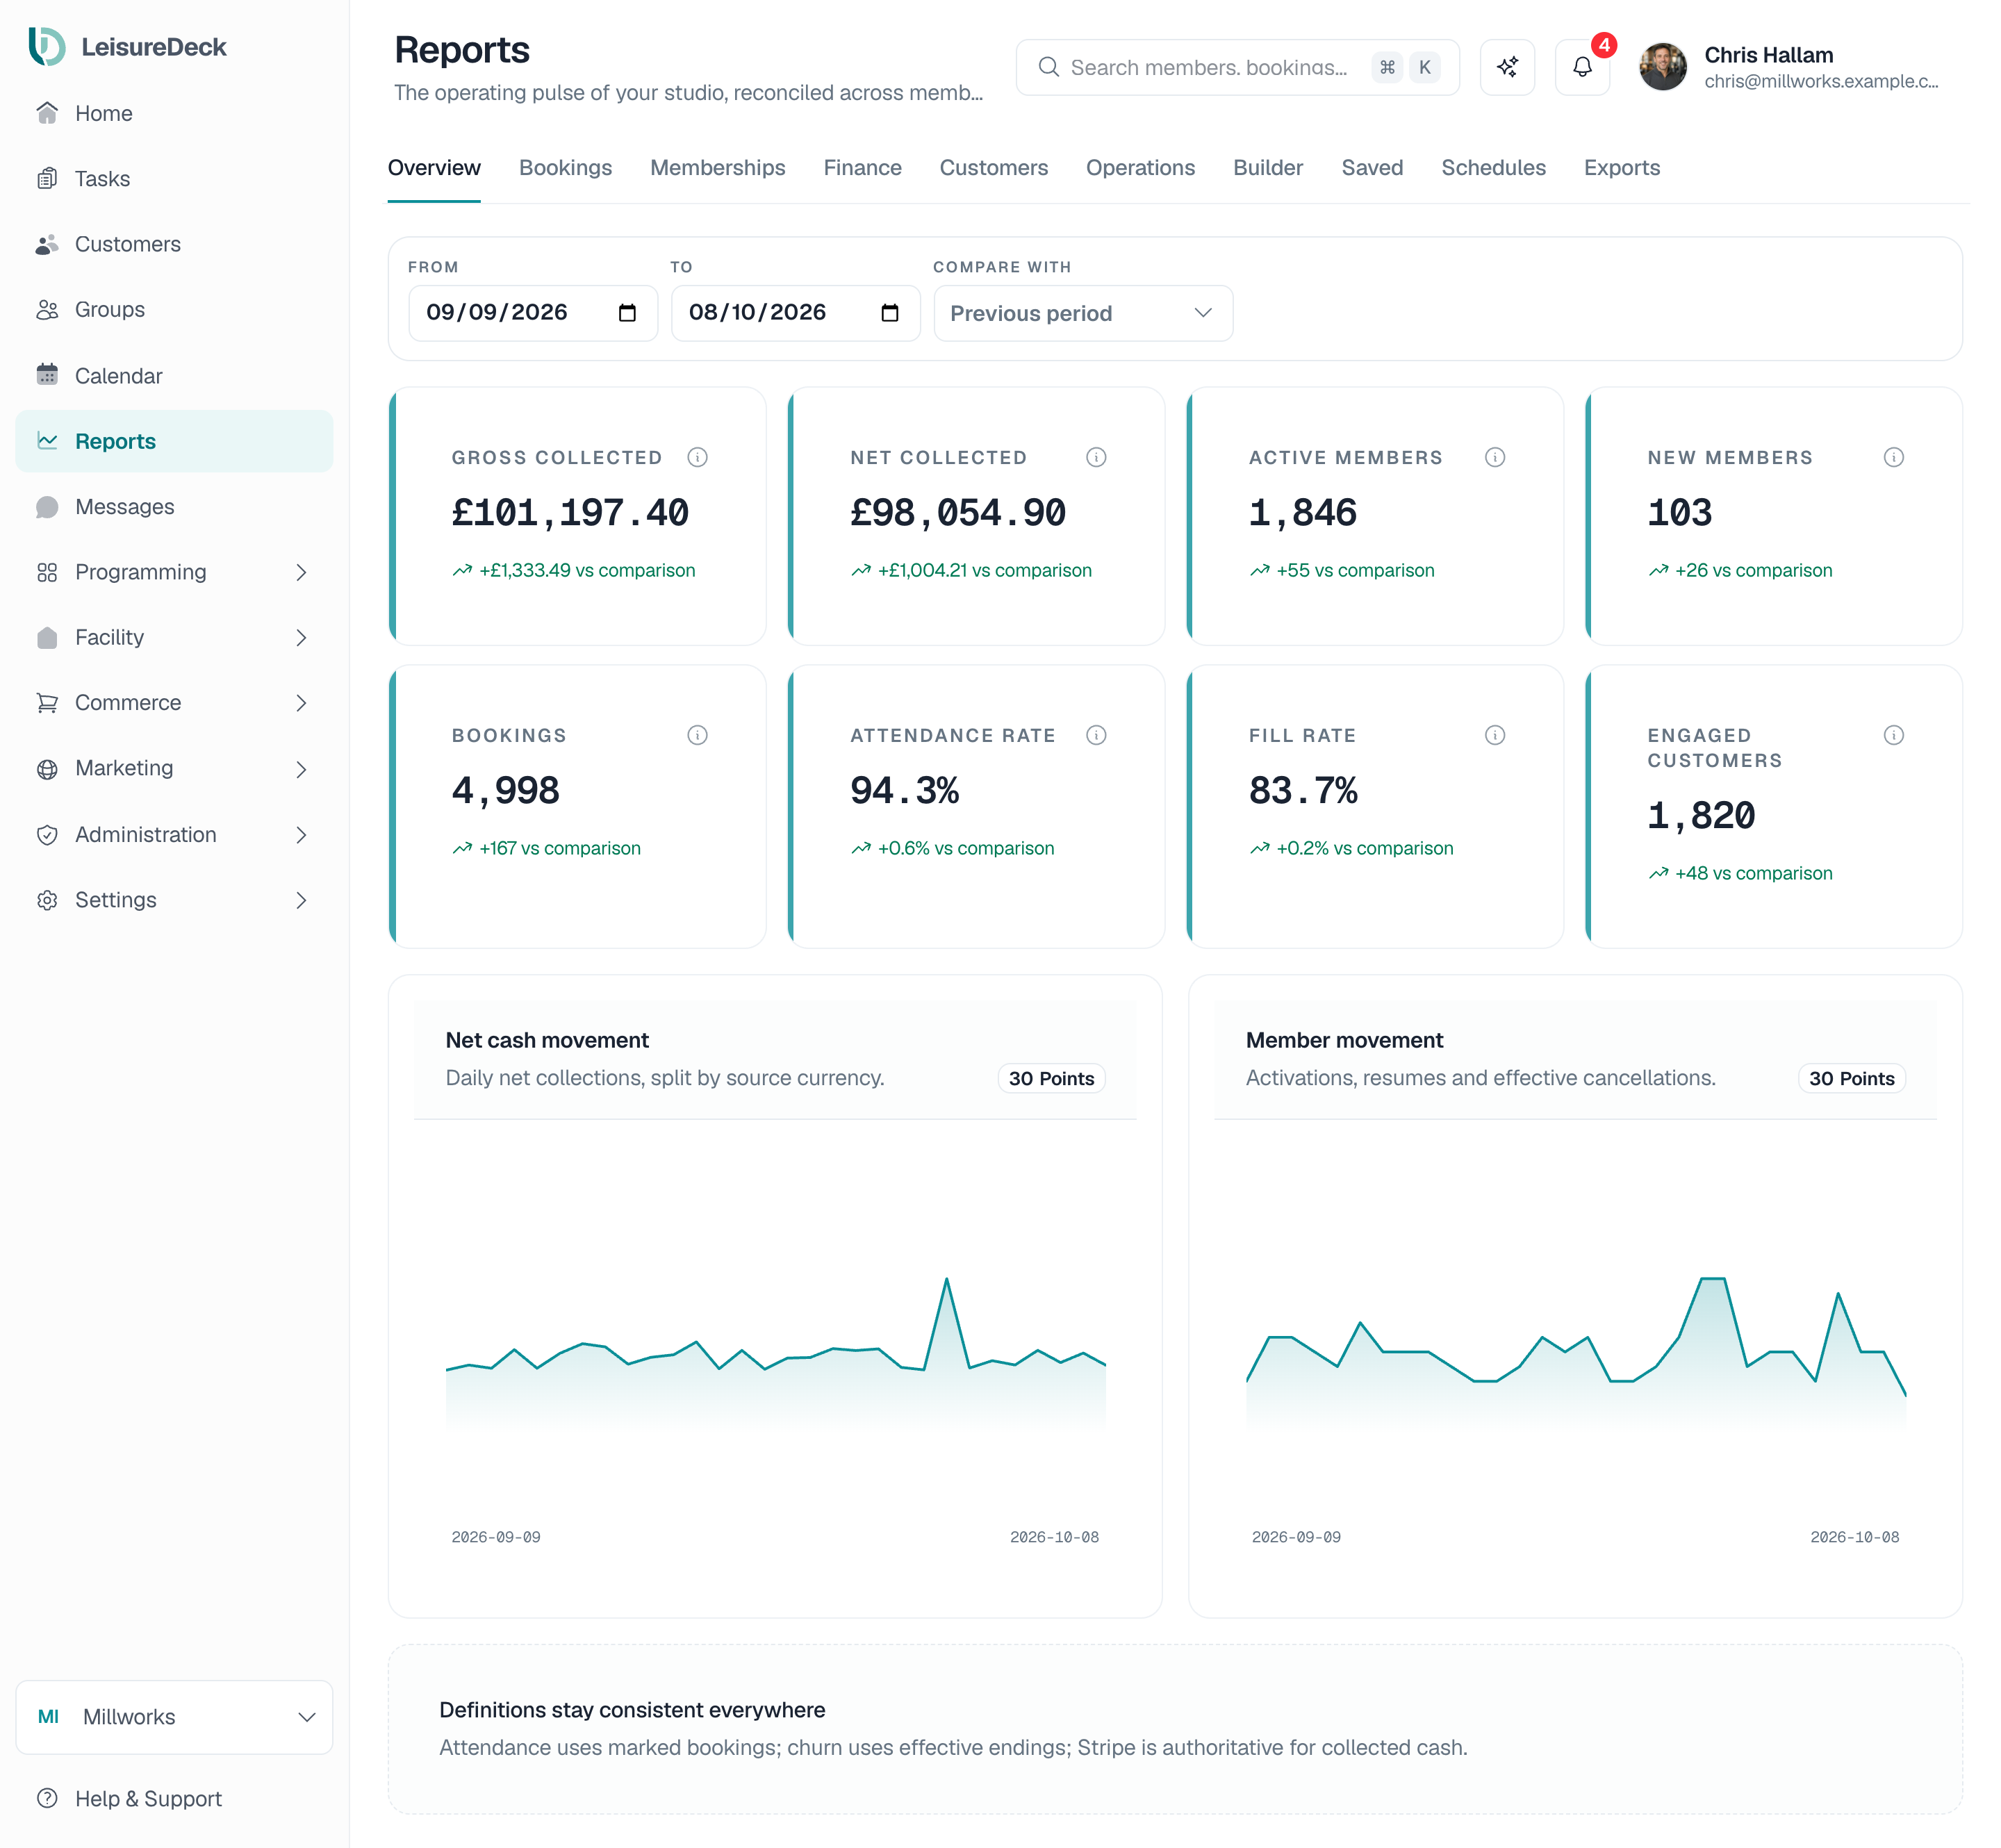Switch to the Bookings tab
The image size is (2001, 1848).
point(565,168)
